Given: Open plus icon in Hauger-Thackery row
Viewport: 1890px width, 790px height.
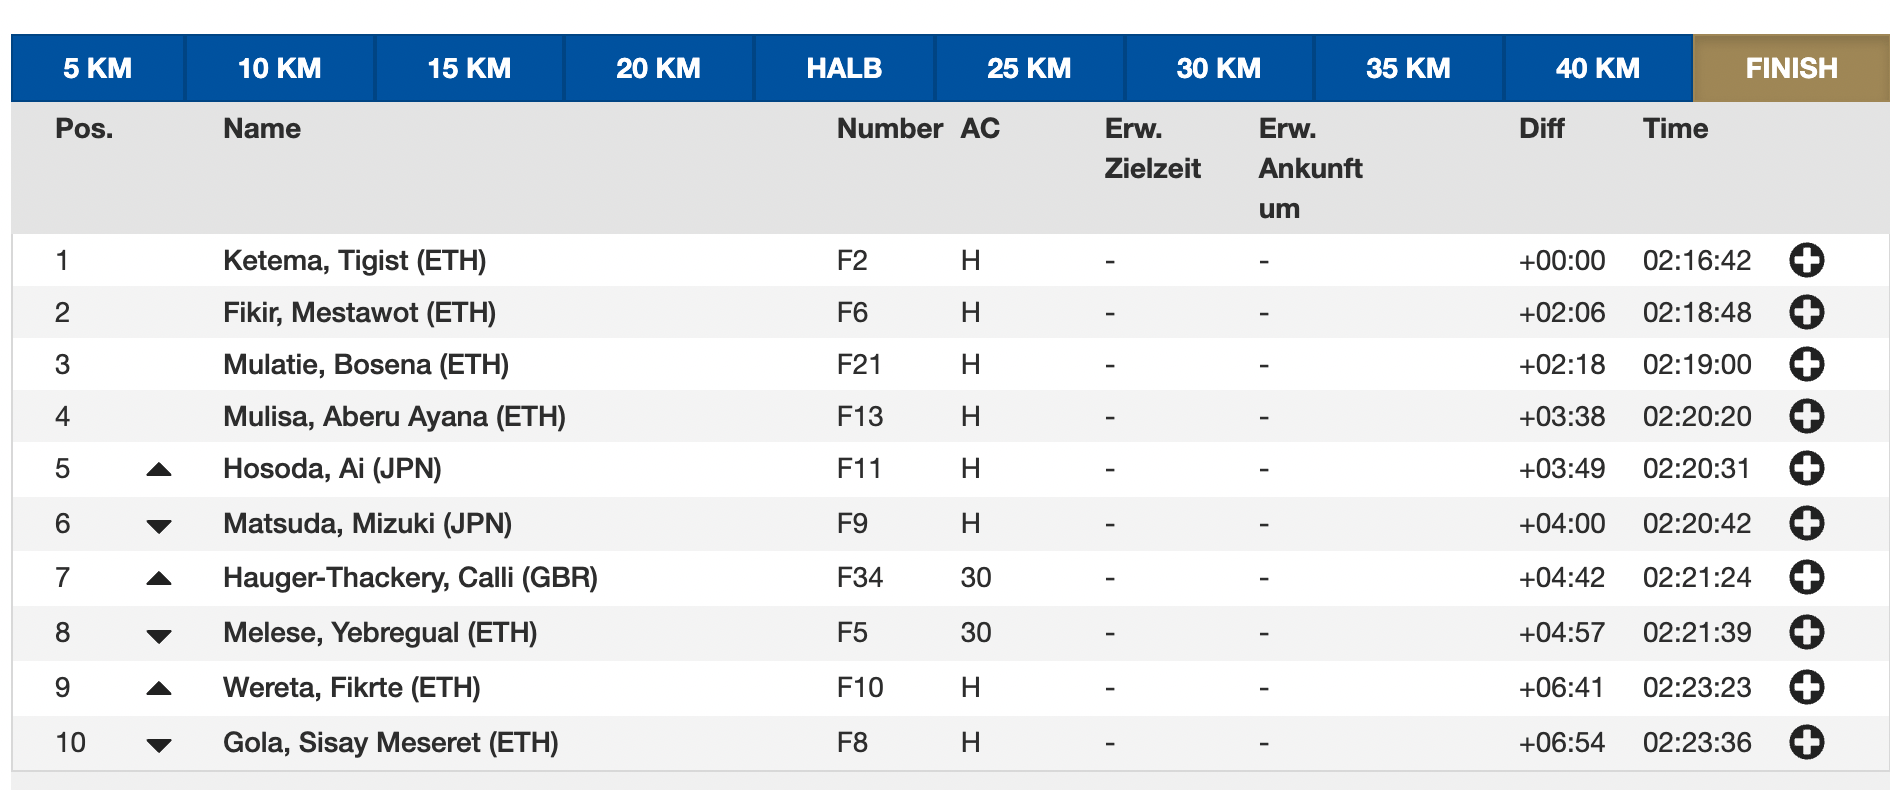Looking at the screenshot, I should pos(1806,577).
